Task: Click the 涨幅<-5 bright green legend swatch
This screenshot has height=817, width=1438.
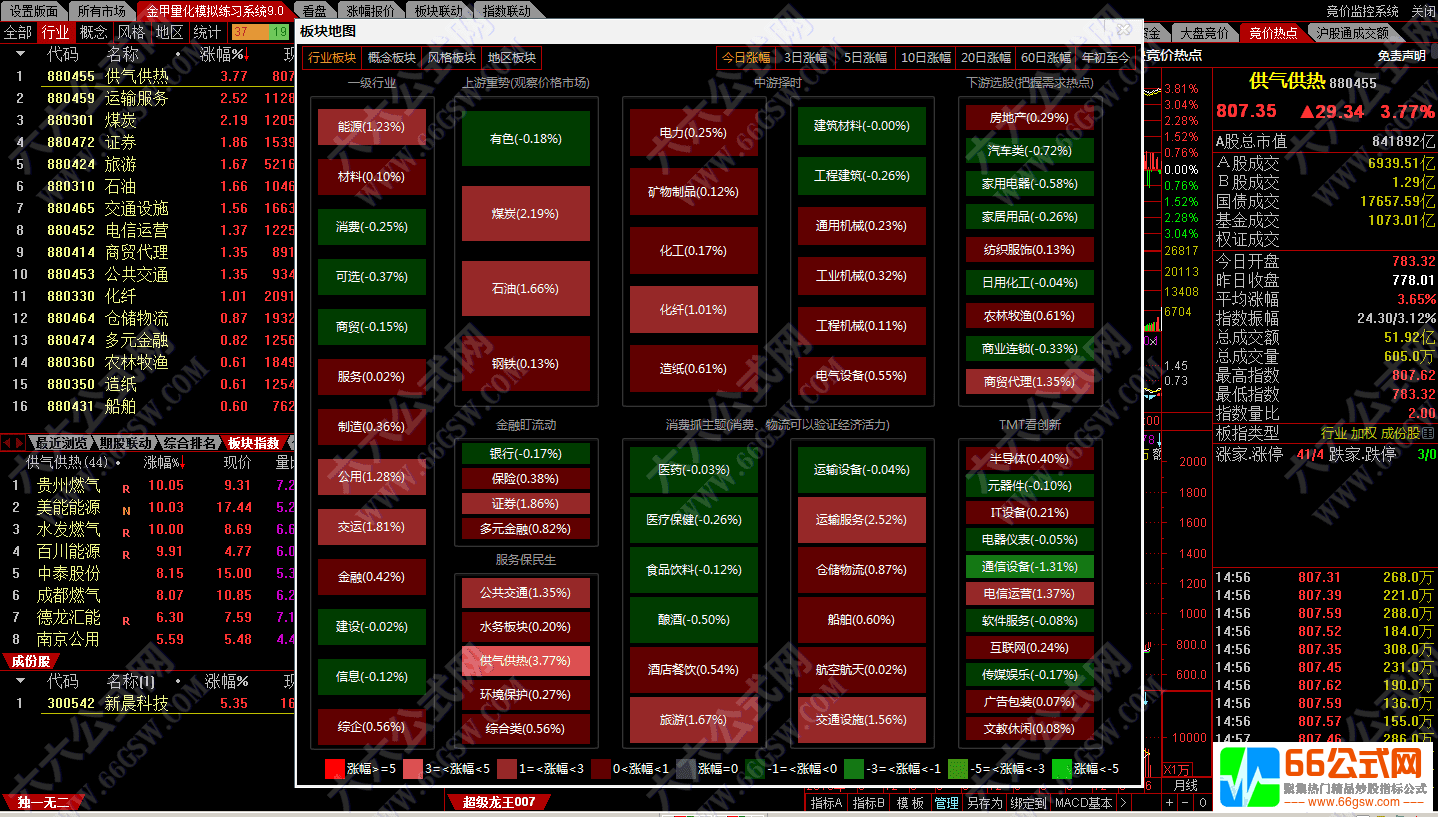Action: point(1062,769)
